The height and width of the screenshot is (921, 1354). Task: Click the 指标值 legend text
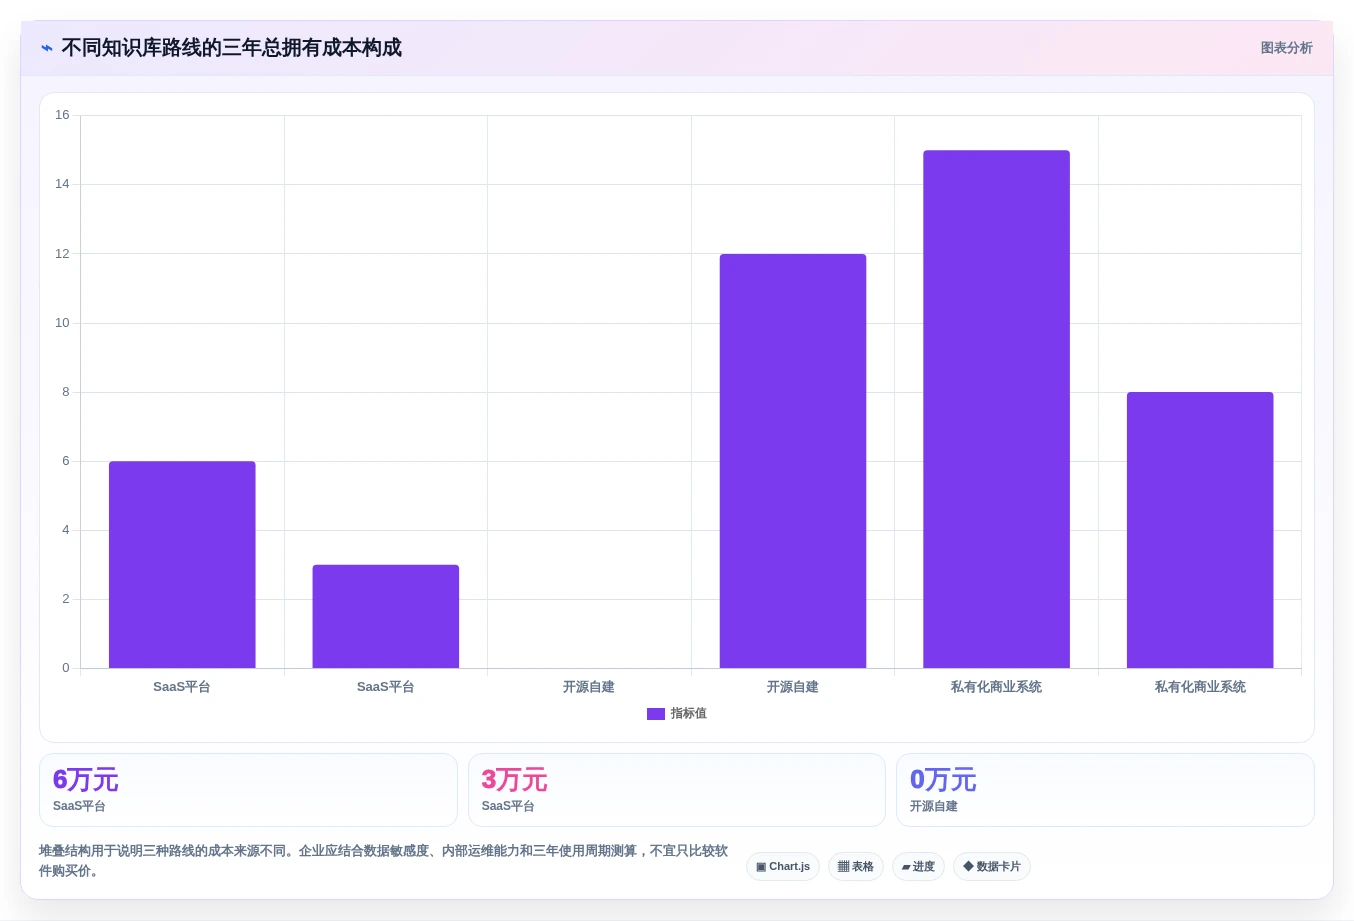pyautogui.click(x=688, y=714)
